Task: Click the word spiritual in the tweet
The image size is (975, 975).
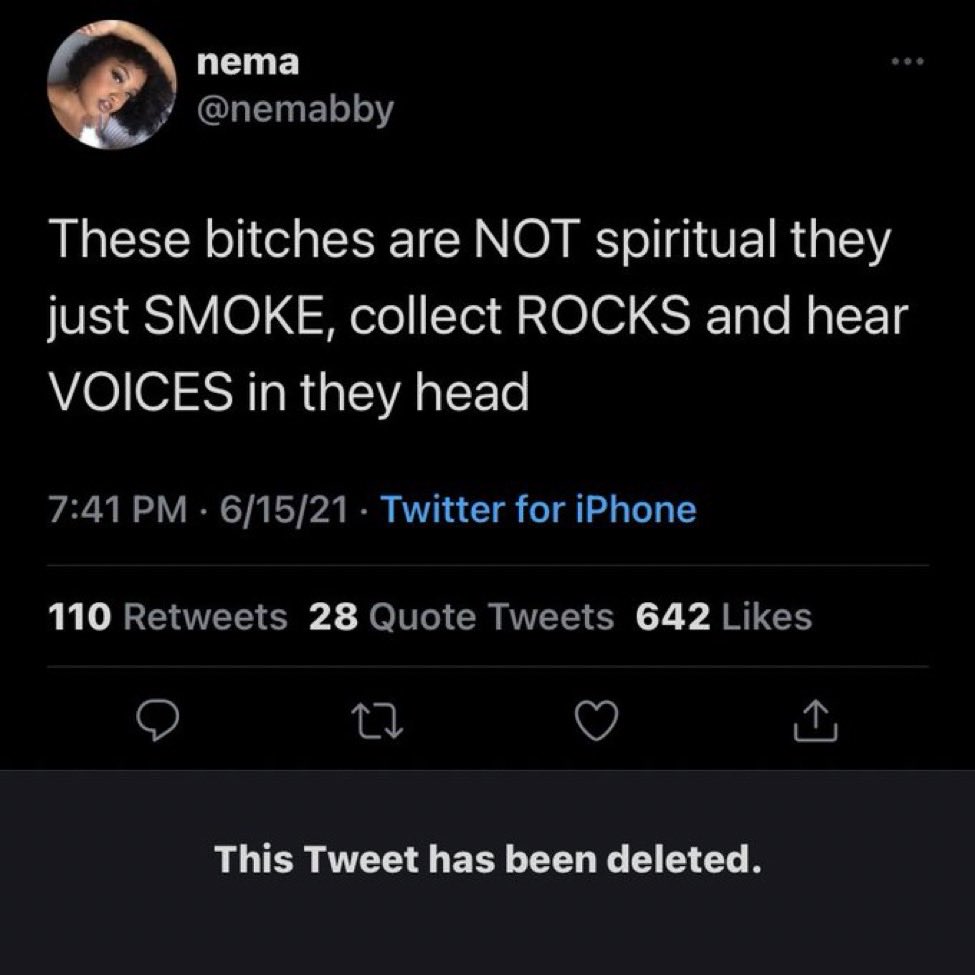Action: pos(686,242)
